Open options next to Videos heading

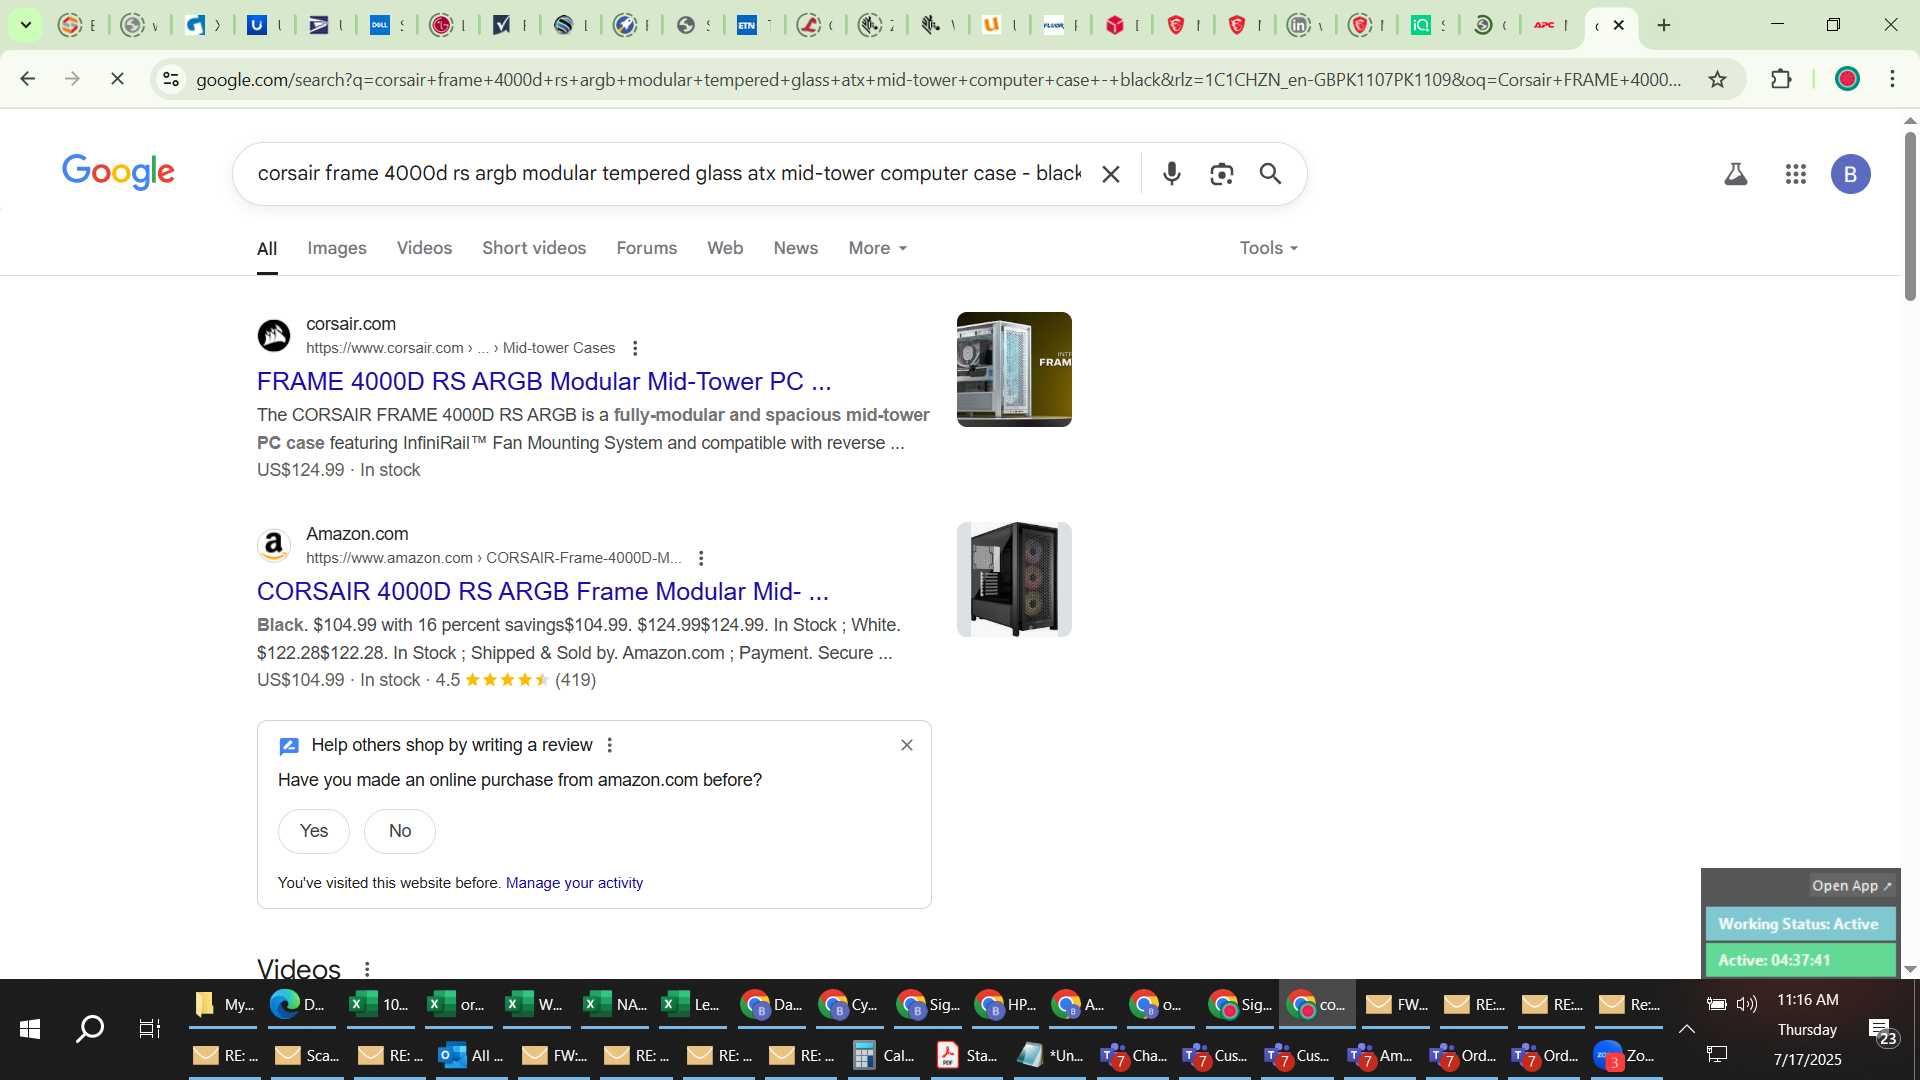[367, 969]
